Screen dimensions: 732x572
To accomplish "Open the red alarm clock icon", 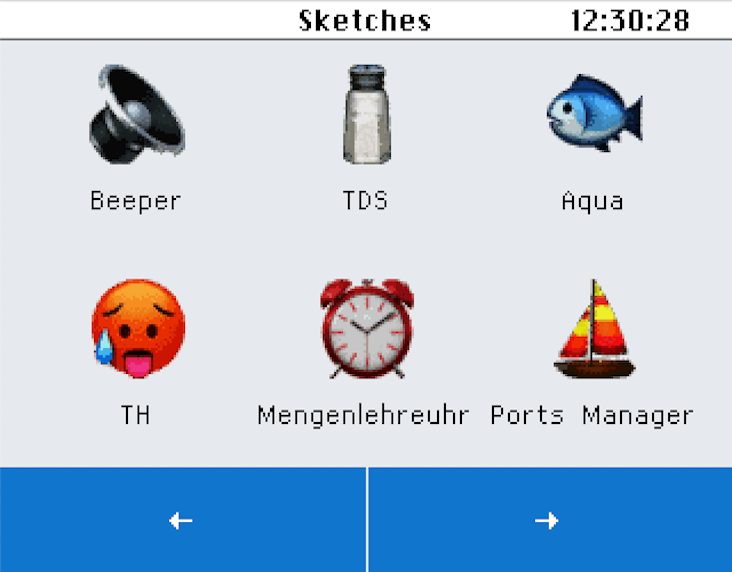I will coord(367,328).
